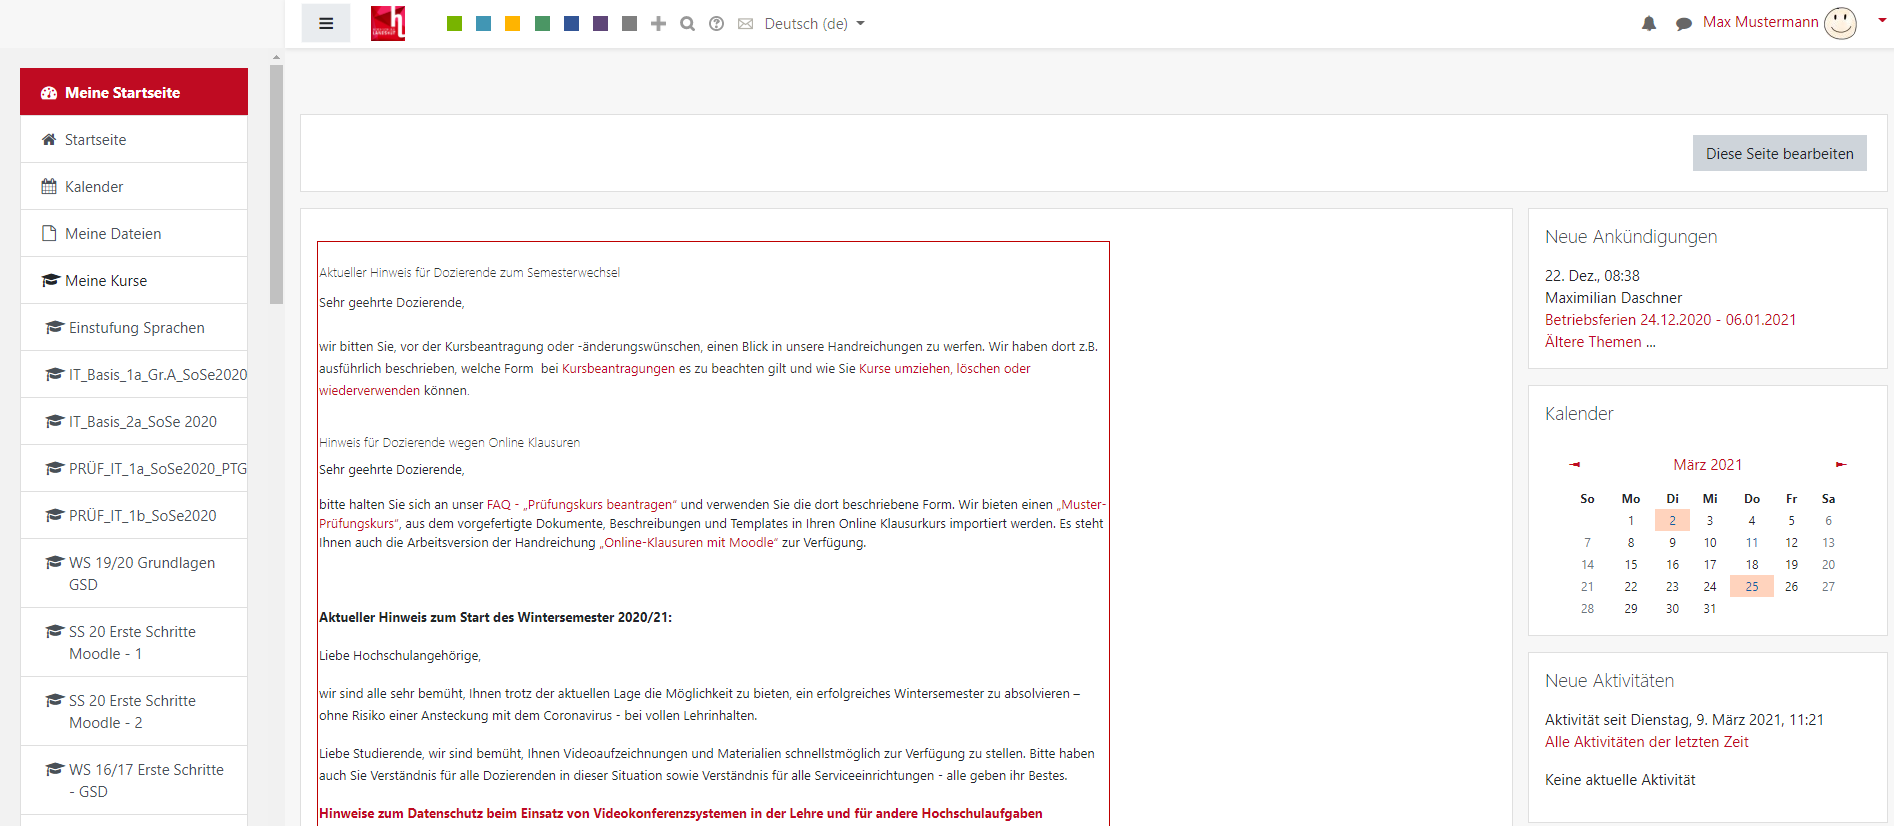Click the smiley user avatar
The image size is (1894, 826).
(1840, 22)
